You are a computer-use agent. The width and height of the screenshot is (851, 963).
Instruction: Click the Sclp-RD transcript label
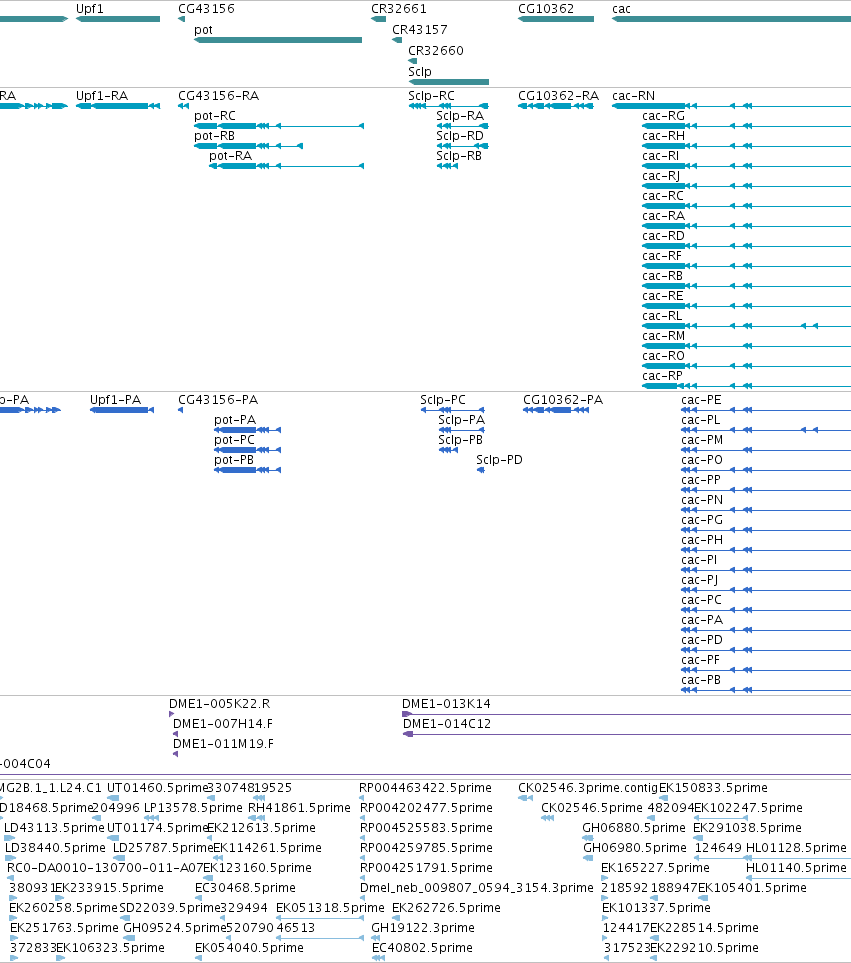pos(460,136)
